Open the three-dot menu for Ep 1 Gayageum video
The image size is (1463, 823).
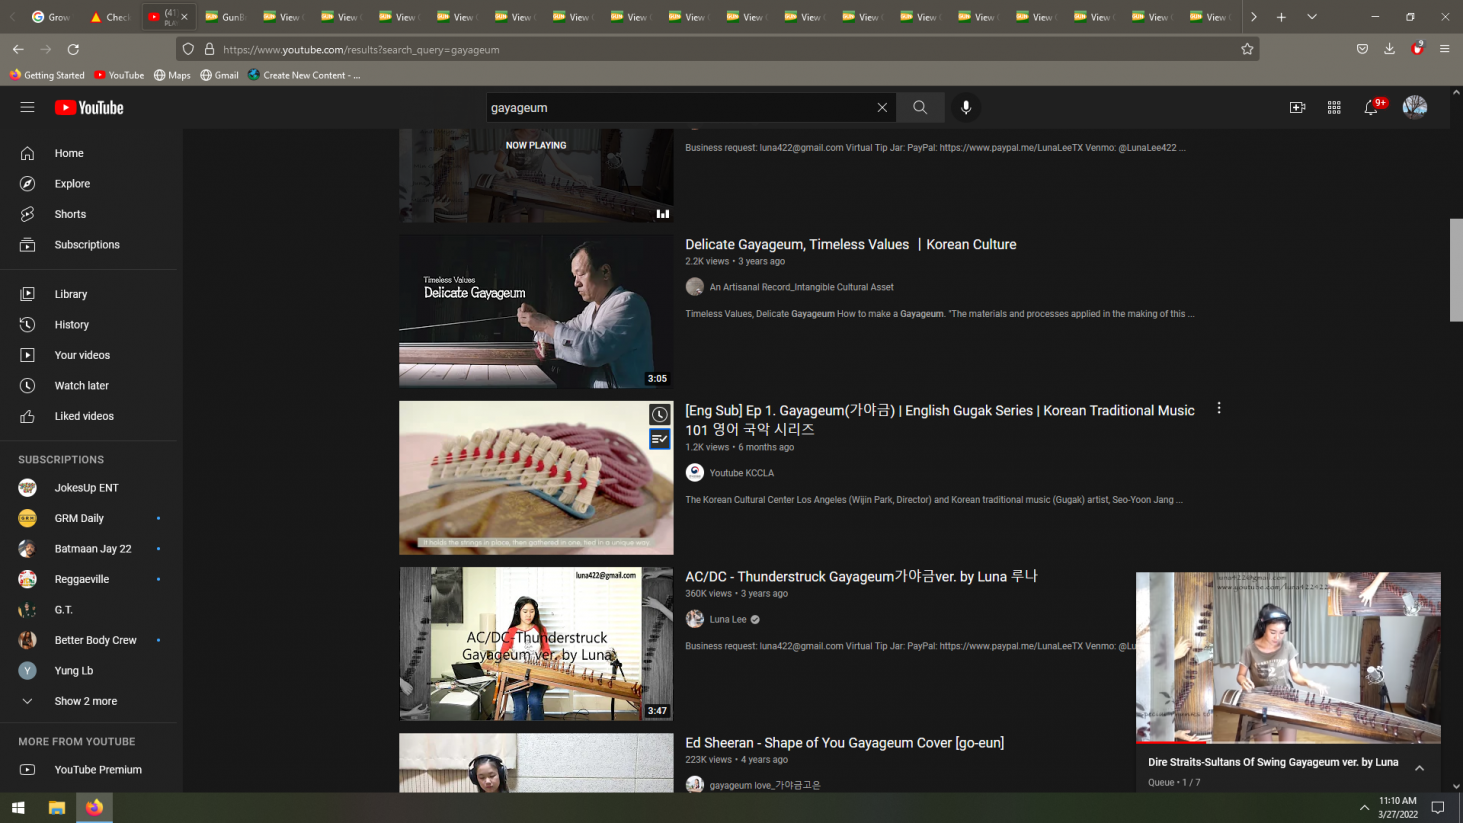1219,408
